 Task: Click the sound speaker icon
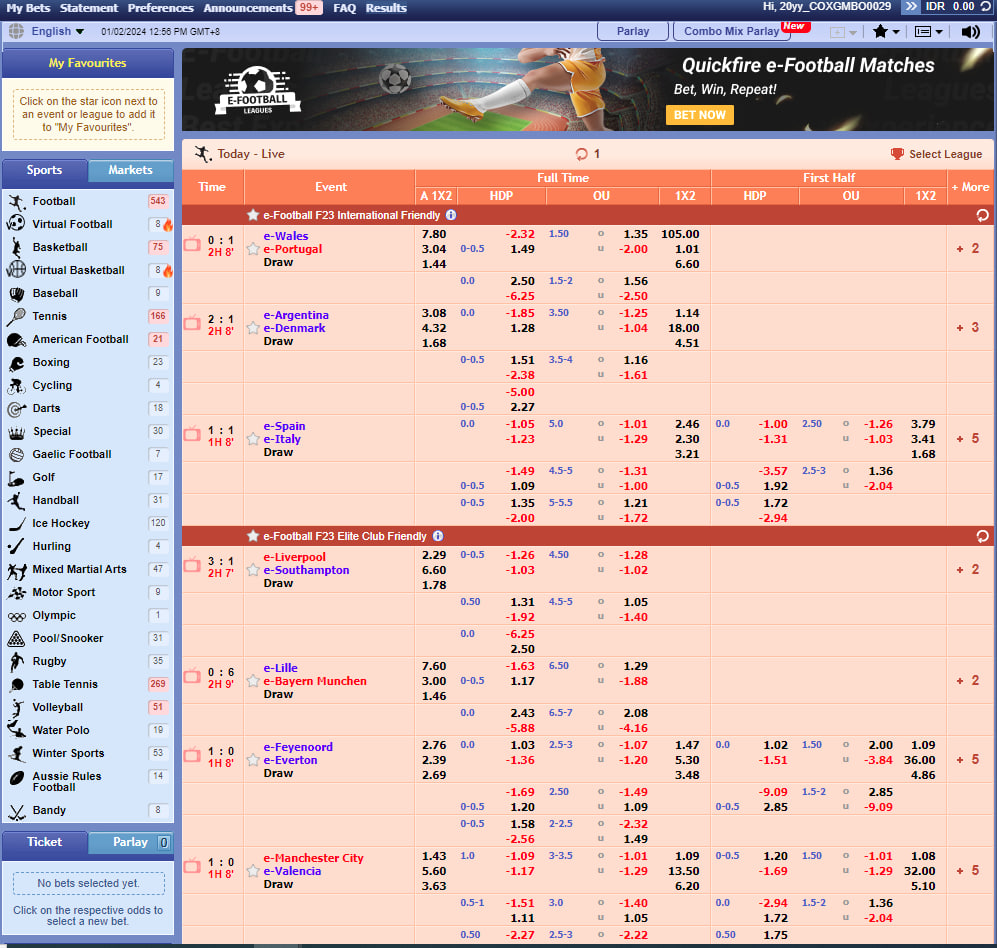click(970, 32)
